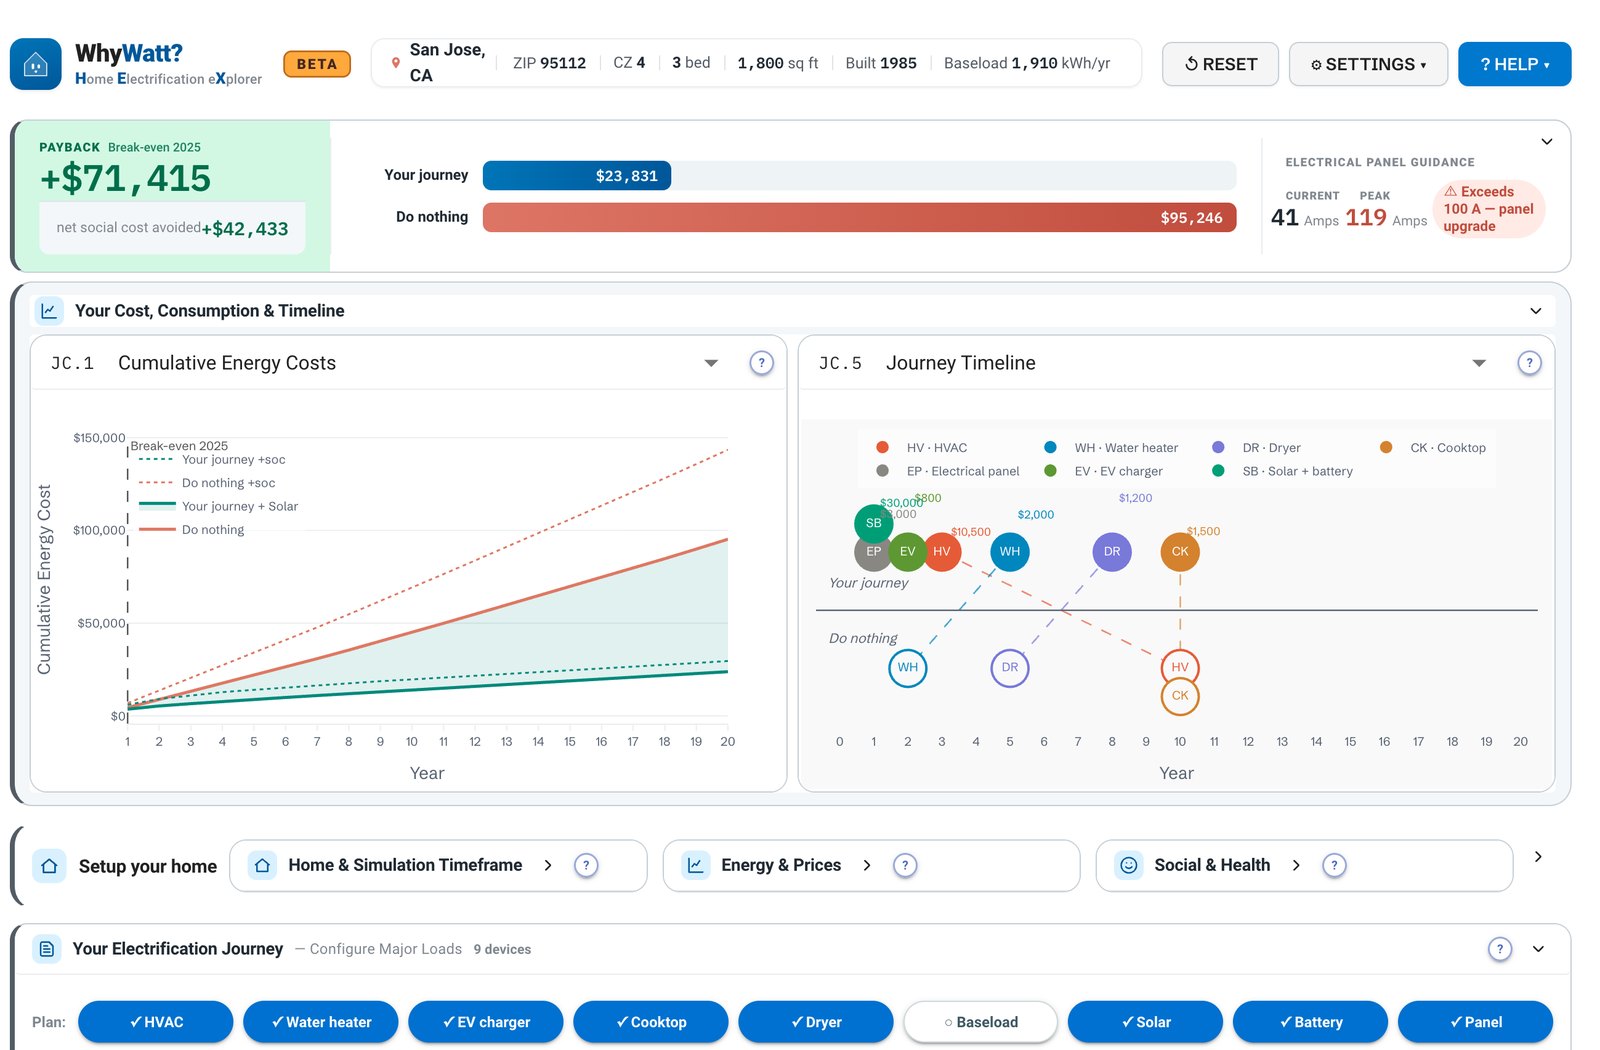Collapse Your Electrification Journey section

click(1538, 949)
